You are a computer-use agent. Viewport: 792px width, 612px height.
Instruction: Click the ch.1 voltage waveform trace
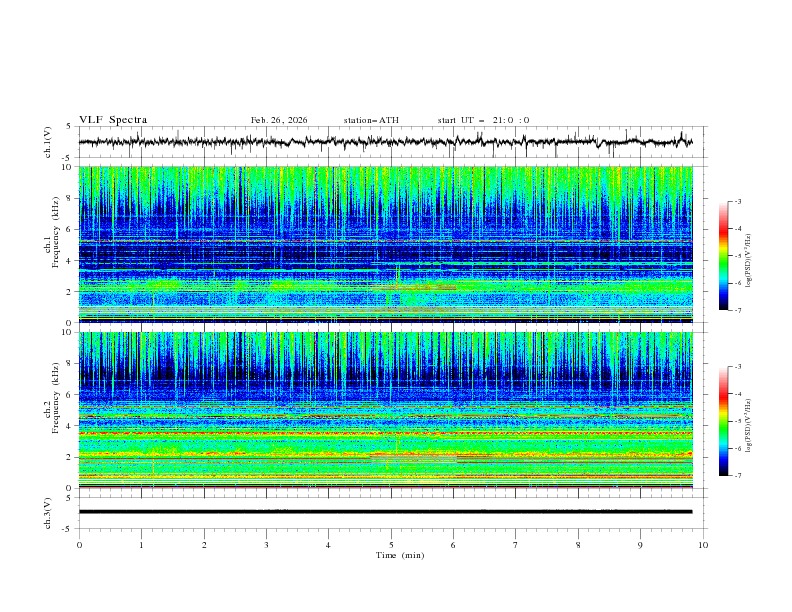tap(385, 142)
